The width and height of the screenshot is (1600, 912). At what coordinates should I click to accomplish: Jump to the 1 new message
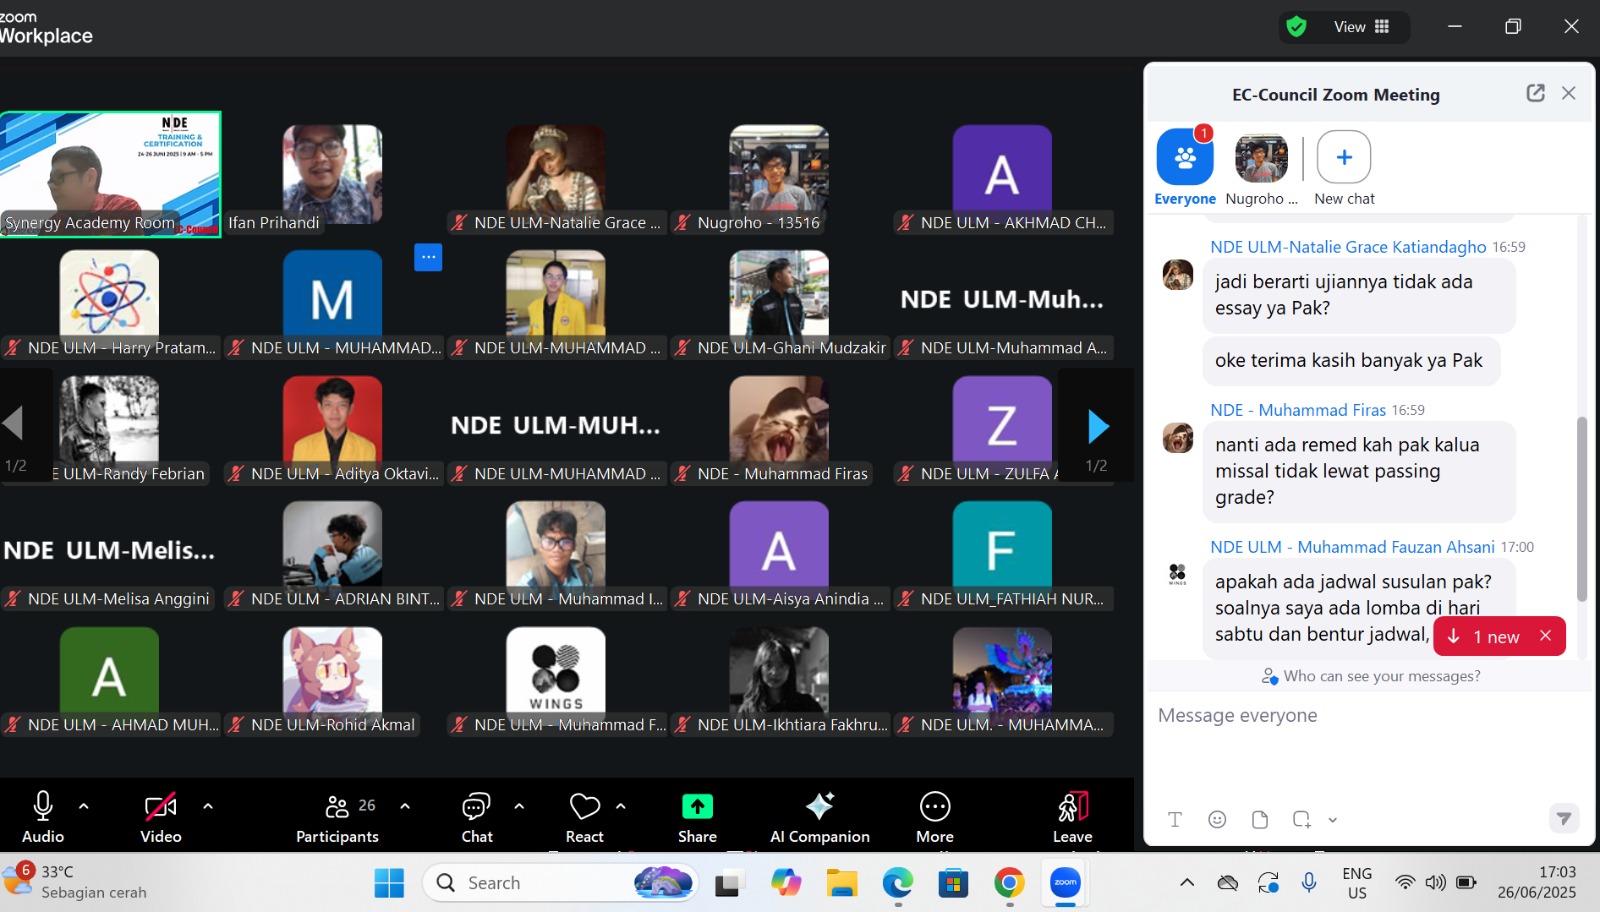click(x=1487, y=637)
